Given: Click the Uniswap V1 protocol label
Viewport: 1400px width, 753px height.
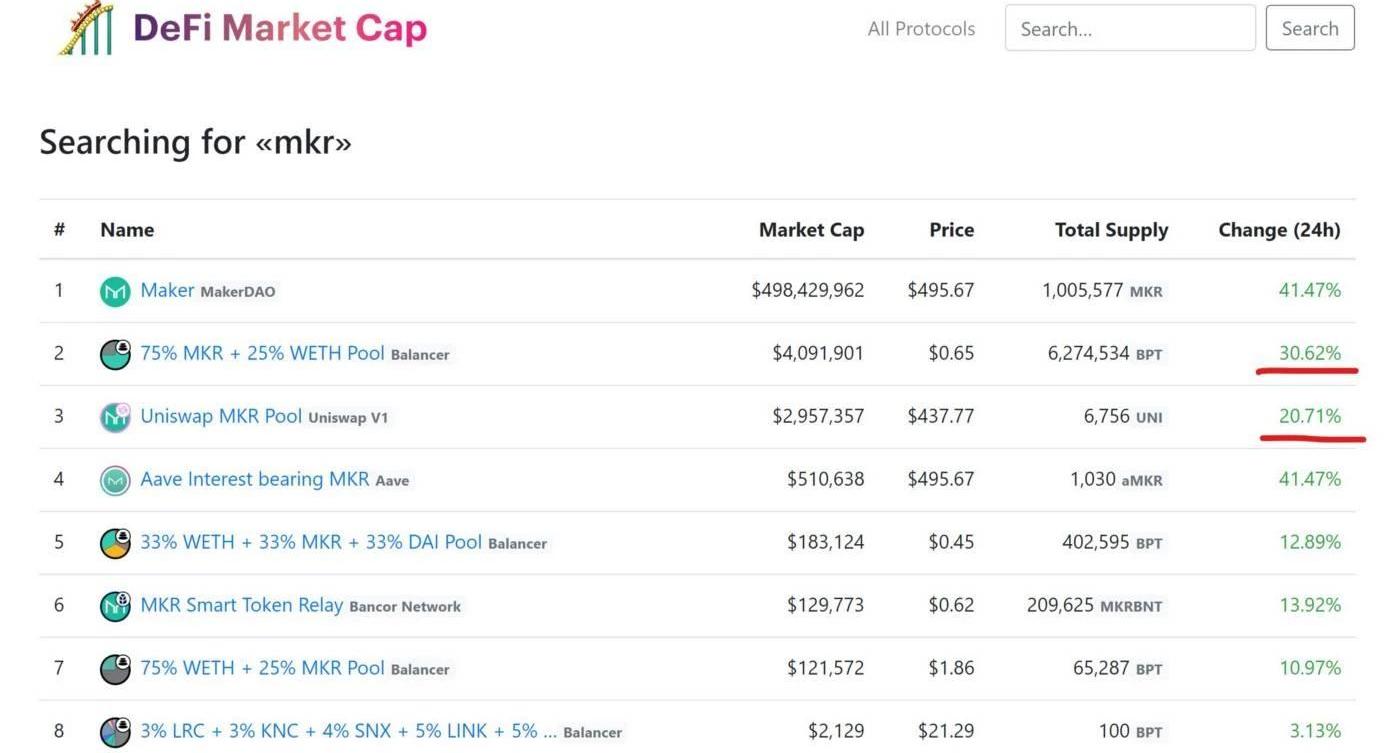Looking at the screenshot, I should [x=348, y=418].
